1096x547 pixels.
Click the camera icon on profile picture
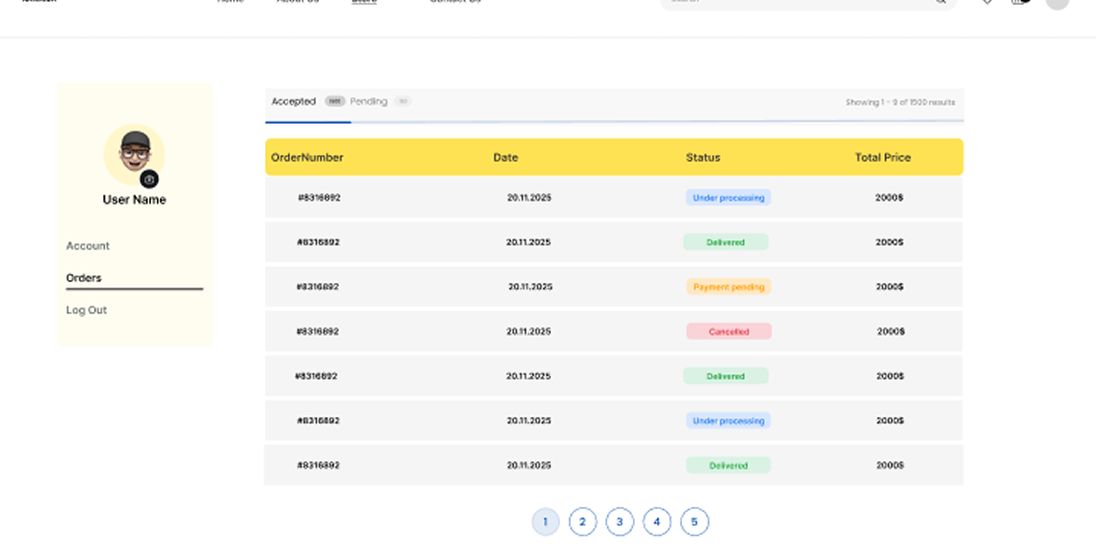149,179
